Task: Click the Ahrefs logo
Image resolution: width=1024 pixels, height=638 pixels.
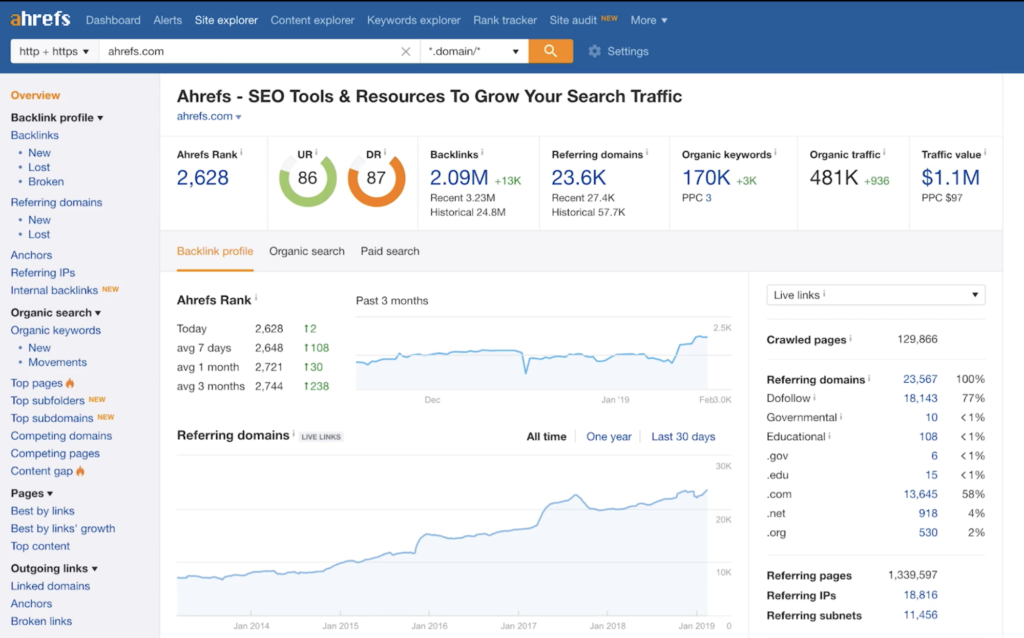Action: [x=40, y=19]
